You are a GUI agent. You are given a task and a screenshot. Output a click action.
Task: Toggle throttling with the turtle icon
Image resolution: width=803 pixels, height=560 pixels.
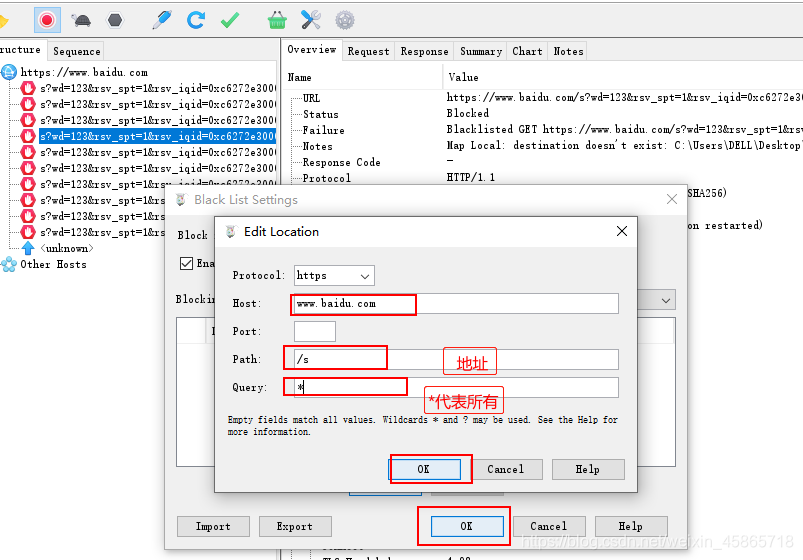click(81, 20)
